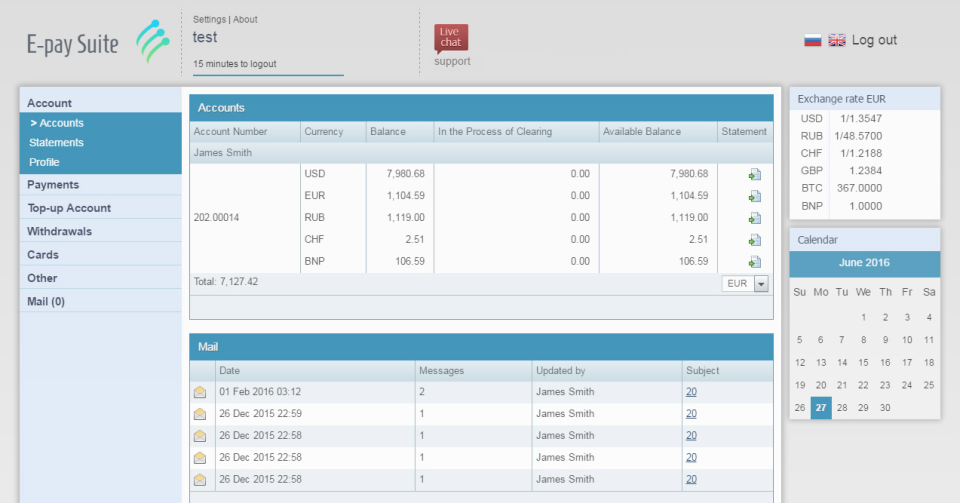
Task: Click the Total: 7,127.42 text
Action: [226, 282]
